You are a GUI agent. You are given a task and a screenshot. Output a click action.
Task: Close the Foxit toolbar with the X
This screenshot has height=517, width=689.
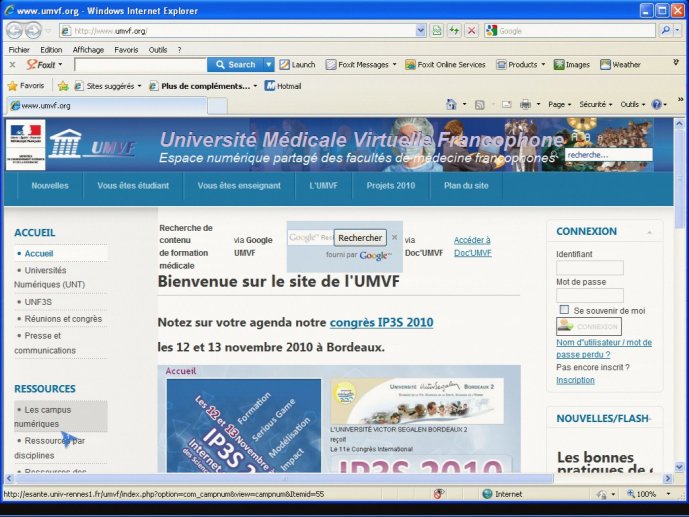(12, 65)
